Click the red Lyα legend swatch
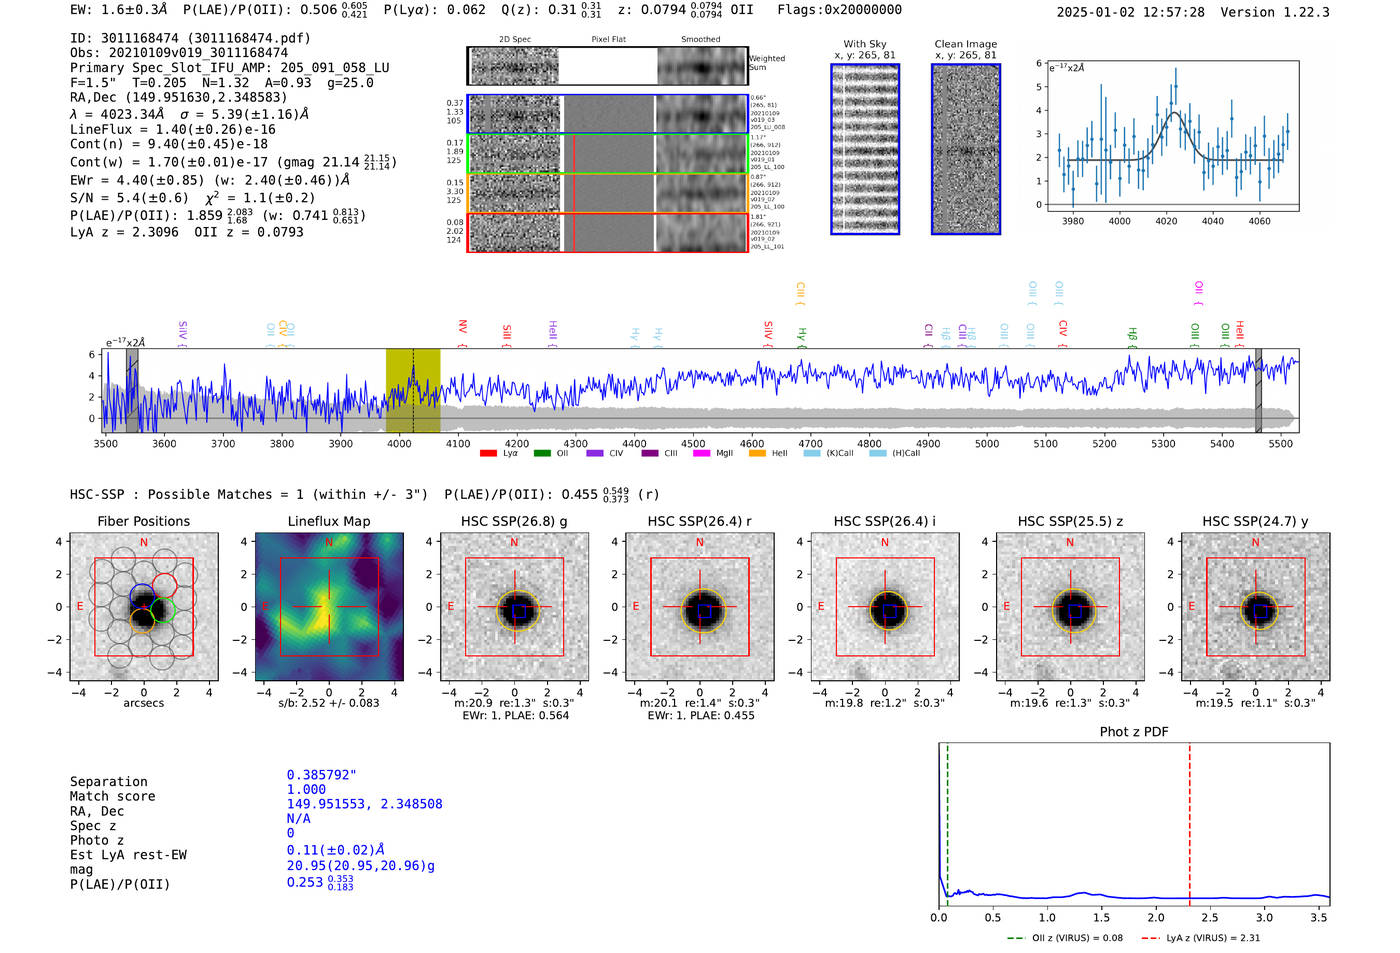The image size is (1400, 953). [488, 453]
